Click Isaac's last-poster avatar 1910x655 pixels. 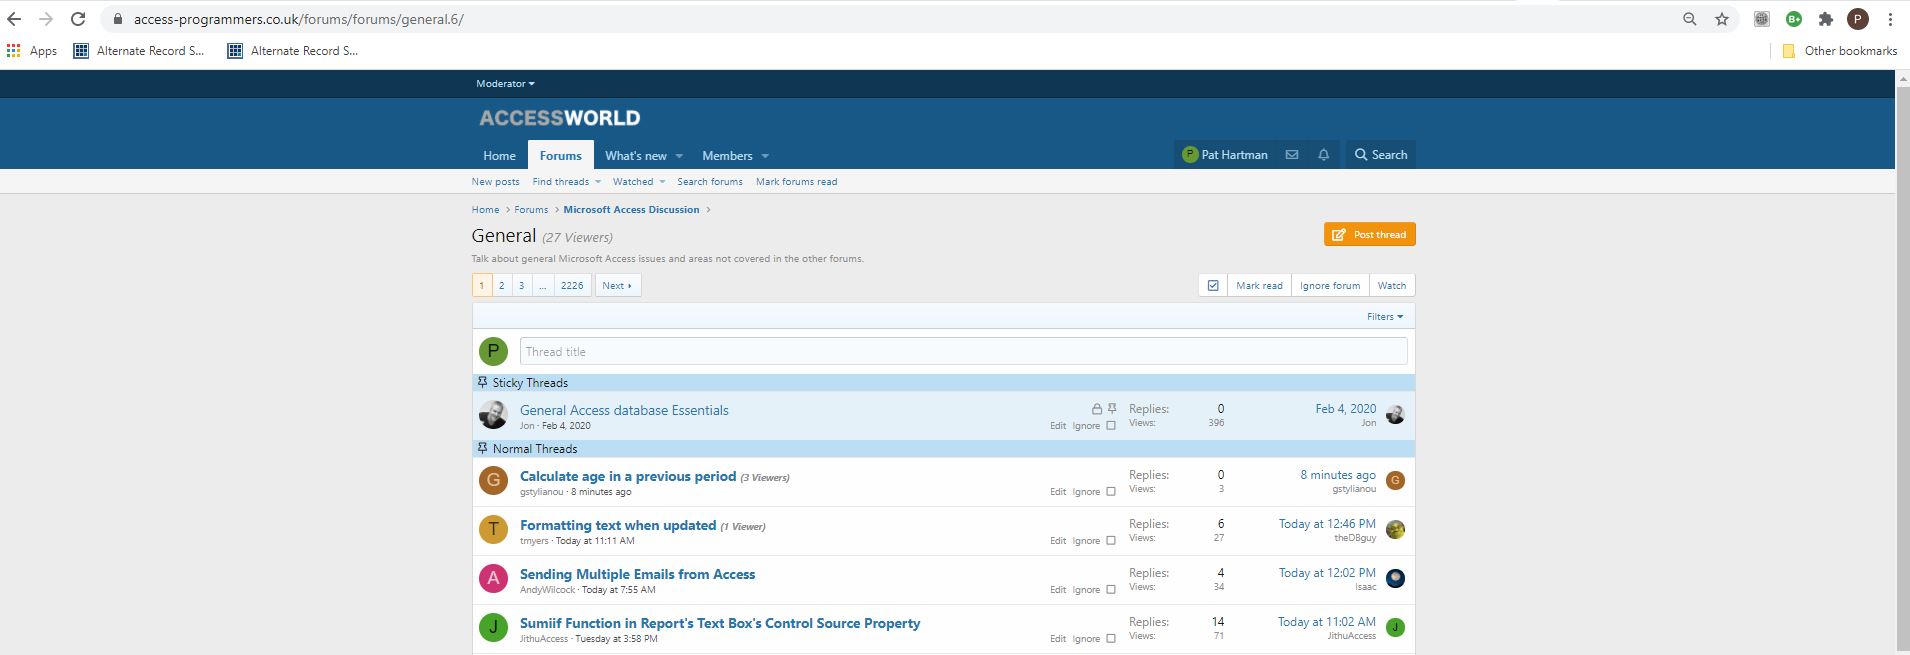(x=1395, y=578)
